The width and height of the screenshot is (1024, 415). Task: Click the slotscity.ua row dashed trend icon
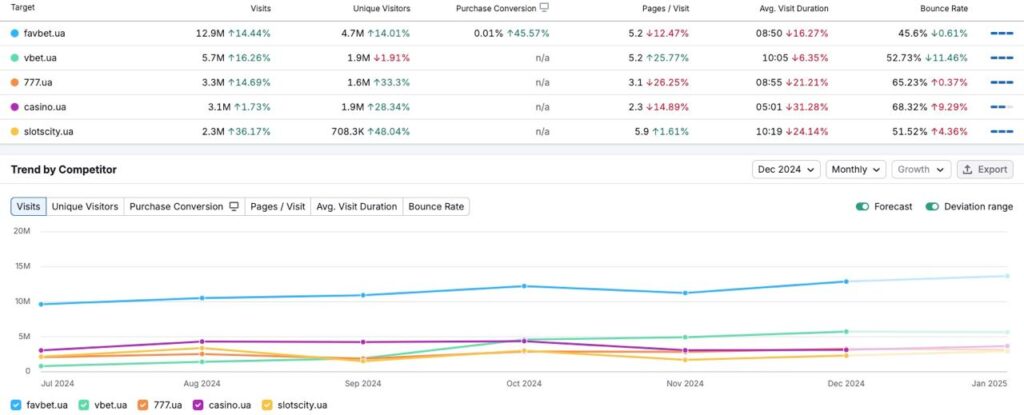[1001, 132]
